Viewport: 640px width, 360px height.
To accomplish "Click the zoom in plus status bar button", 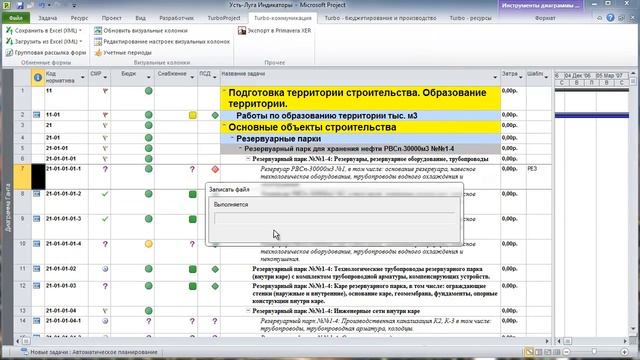I will click(624, 352).
